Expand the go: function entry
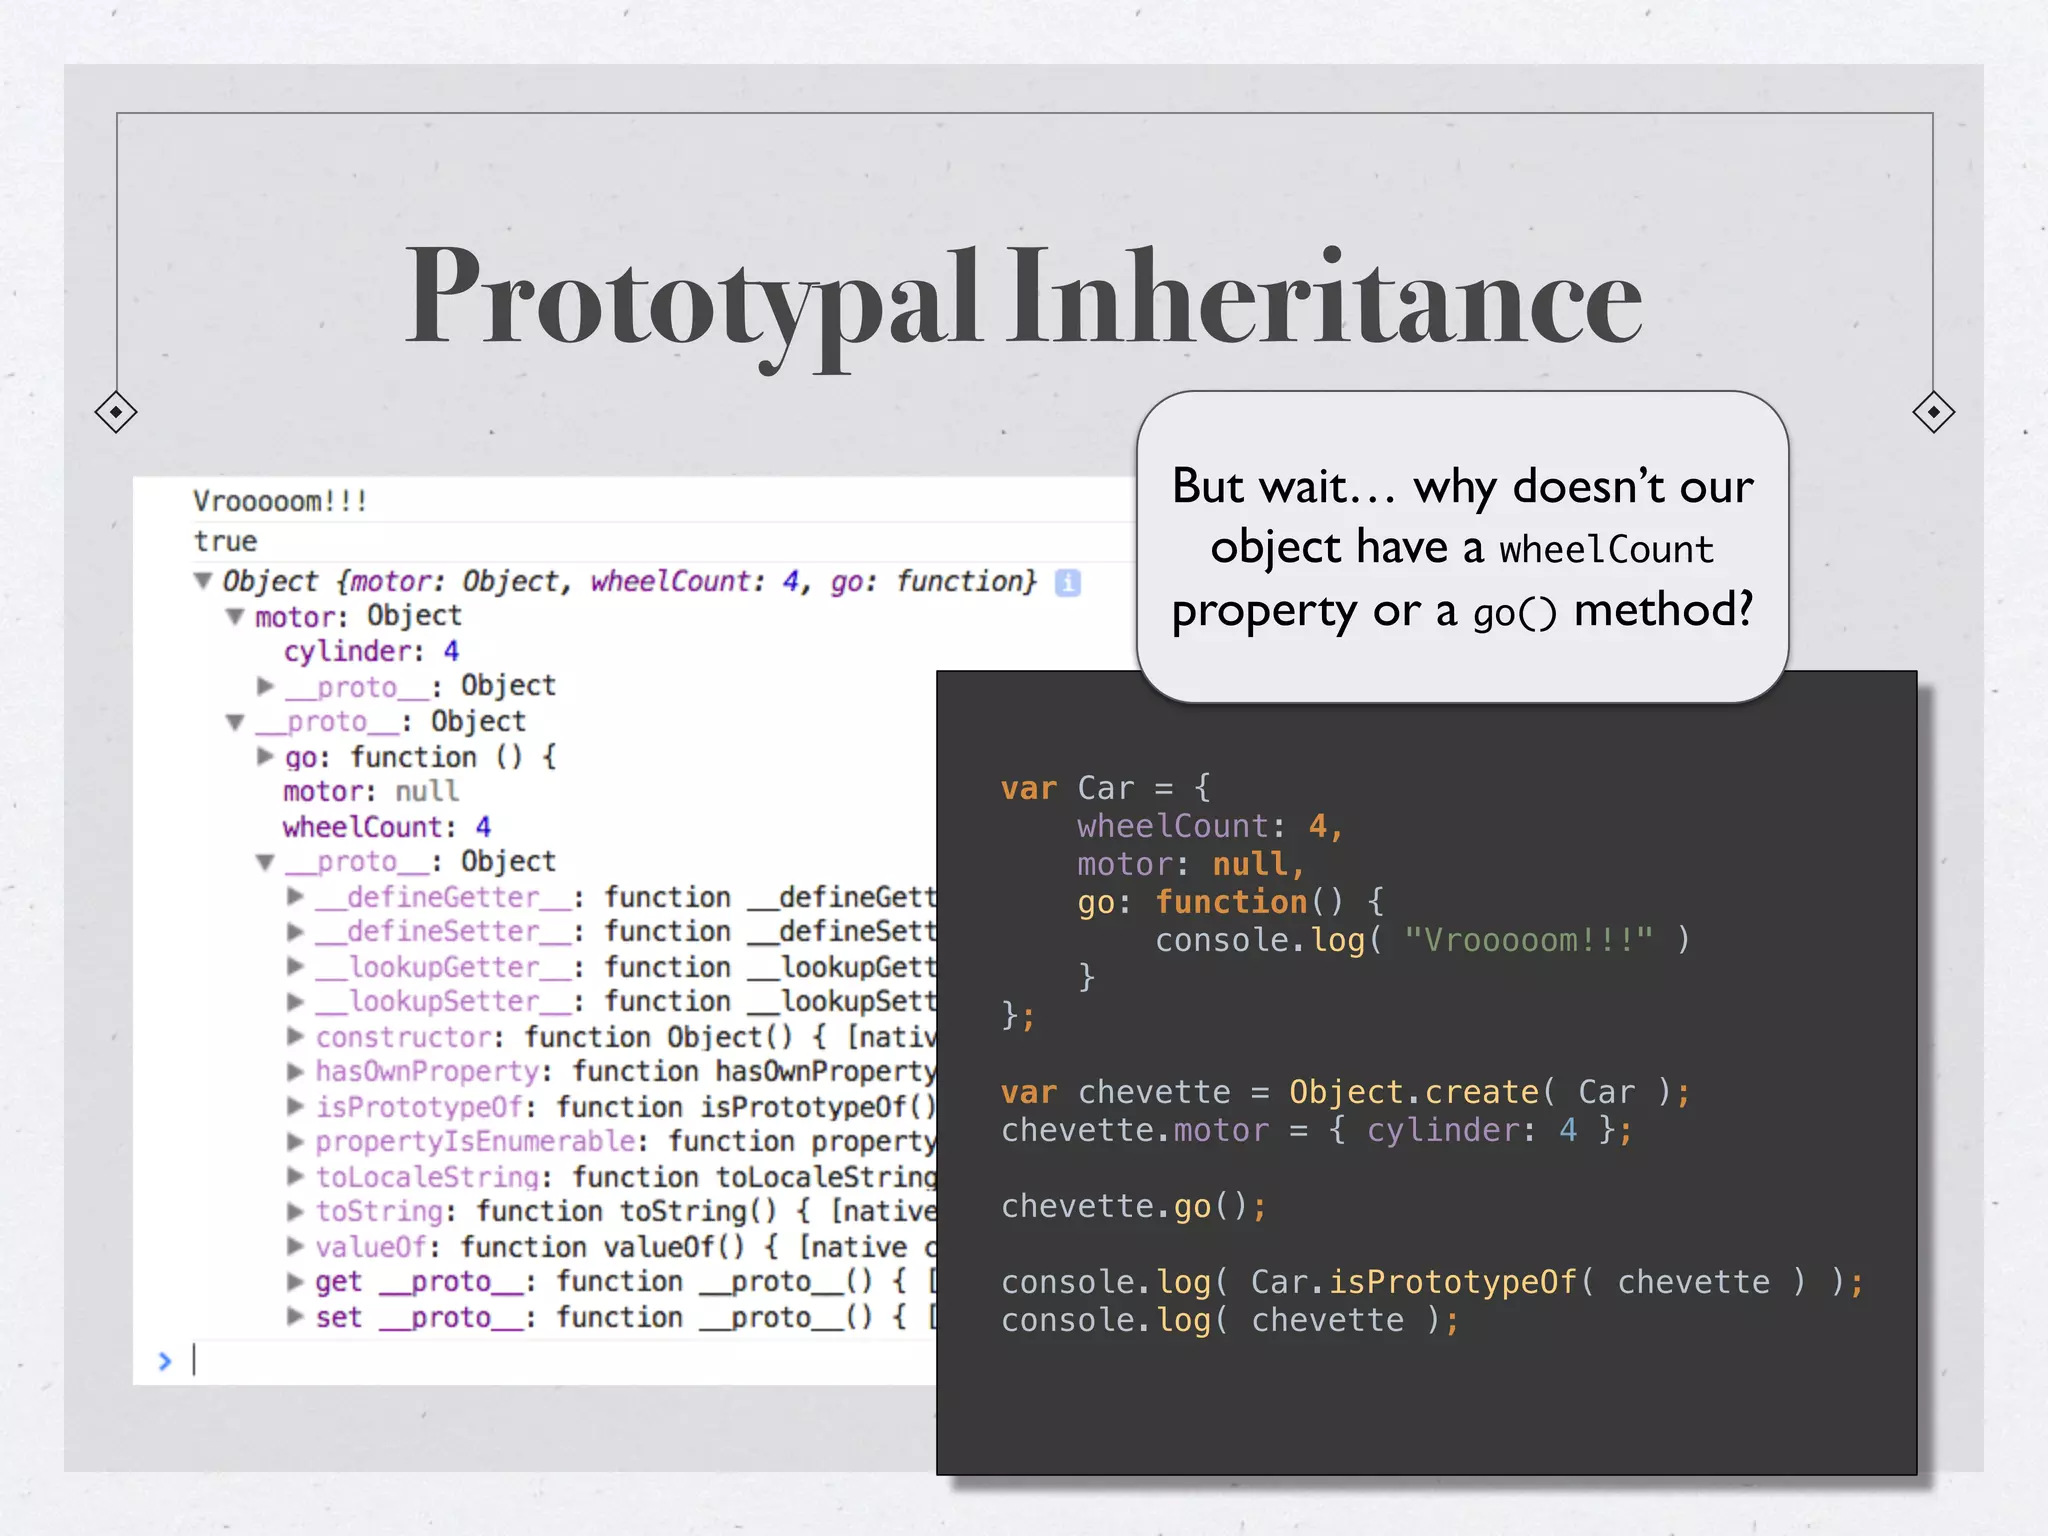Image resolution: width=2048 pixels, height=1536 pixels. 266,756
